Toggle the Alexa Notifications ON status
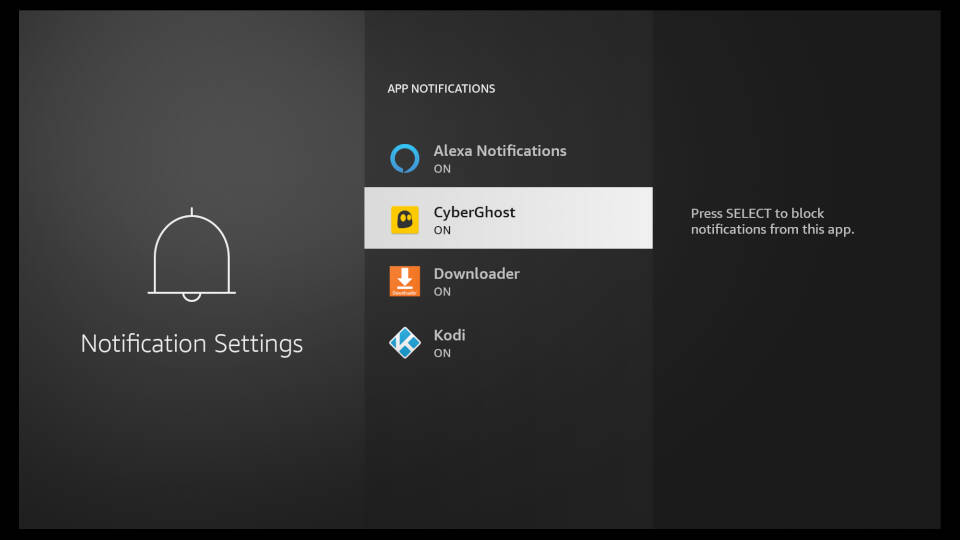 coord(442,169)
